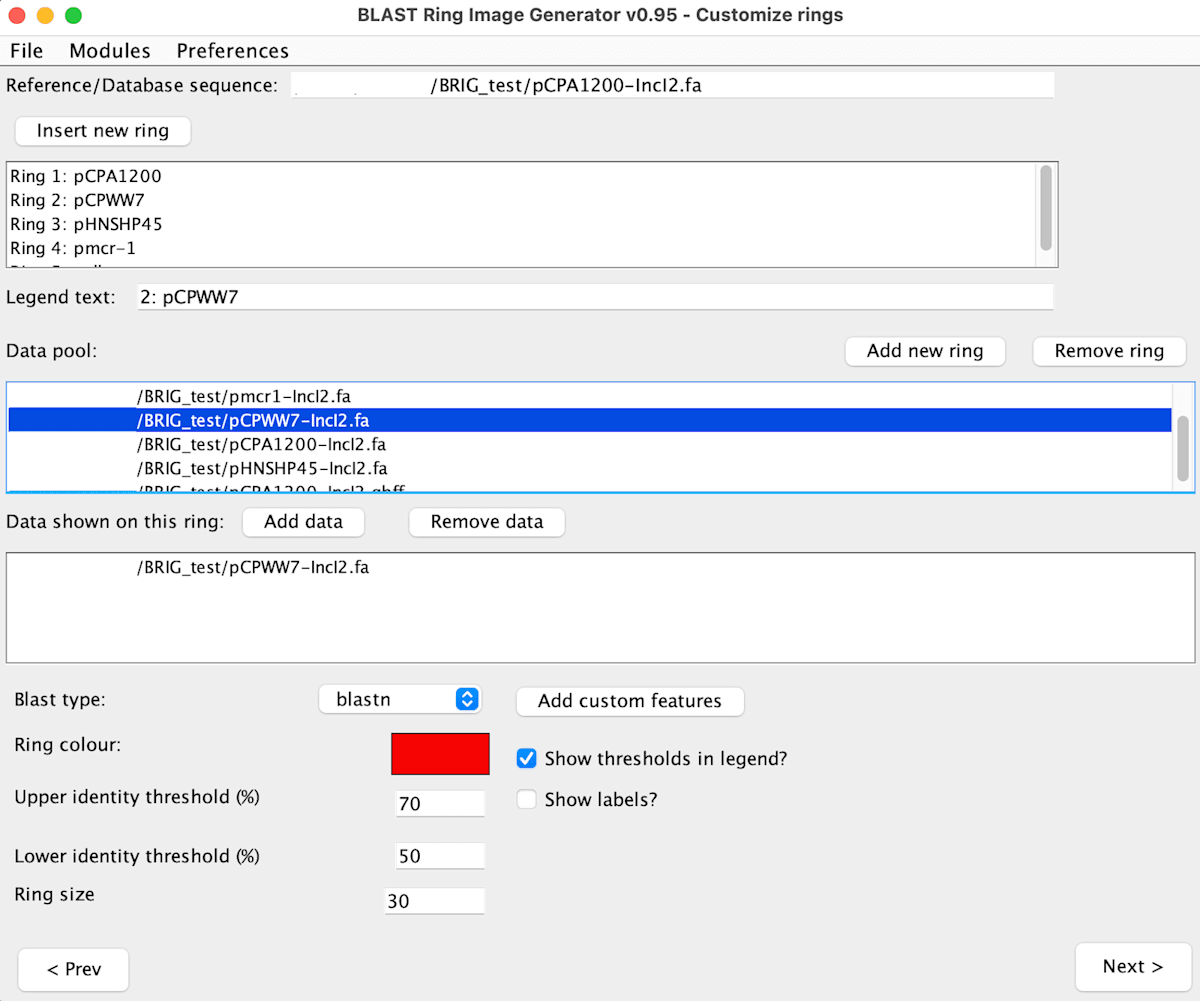Click the Insert new ring button
1200x1001 pixels.
tap(103, 131)
